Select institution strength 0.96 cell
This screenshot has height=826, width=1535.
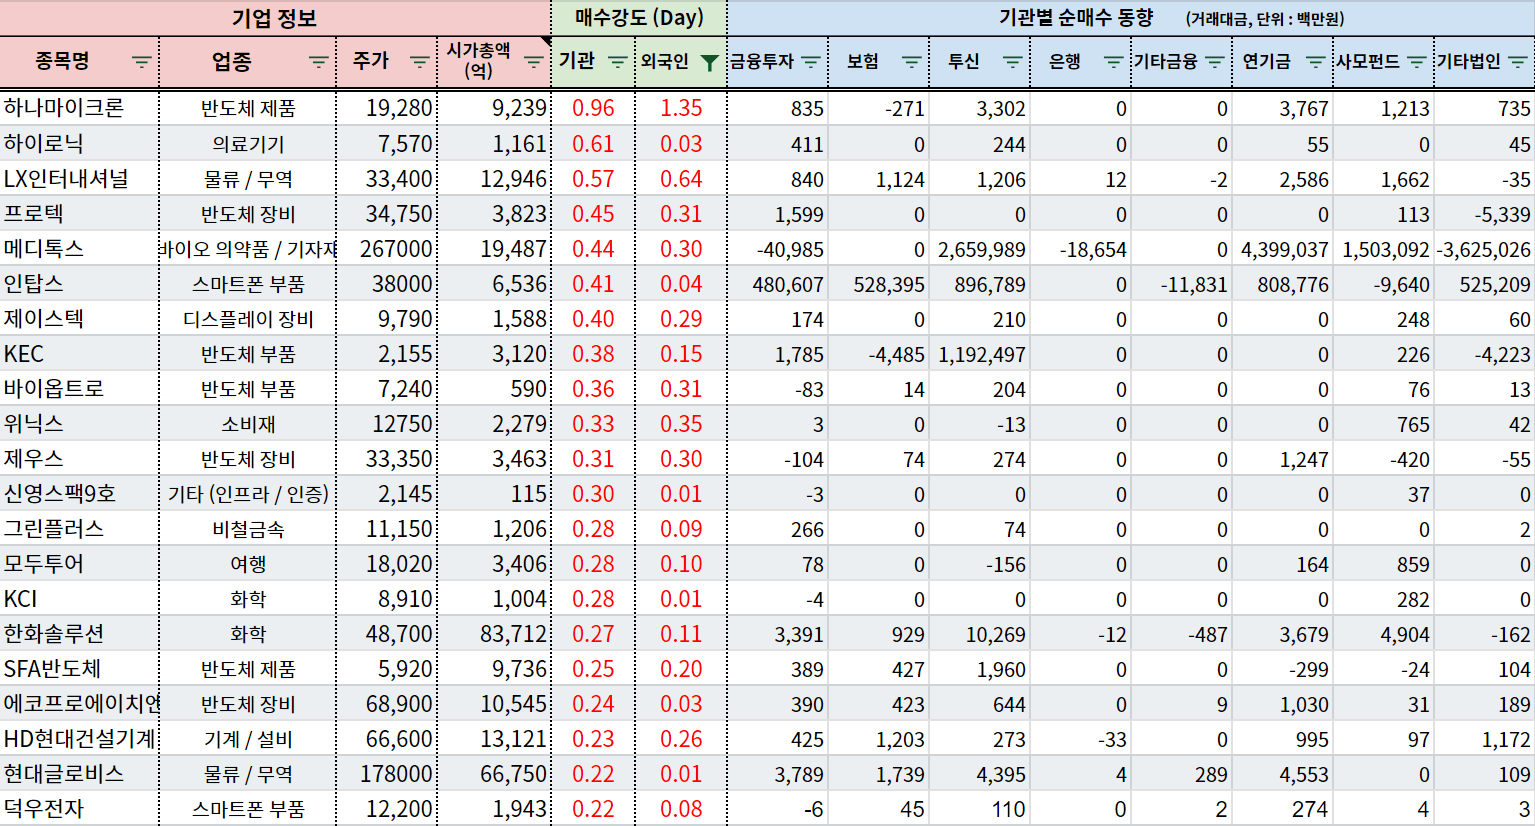(x=593, y=108)
